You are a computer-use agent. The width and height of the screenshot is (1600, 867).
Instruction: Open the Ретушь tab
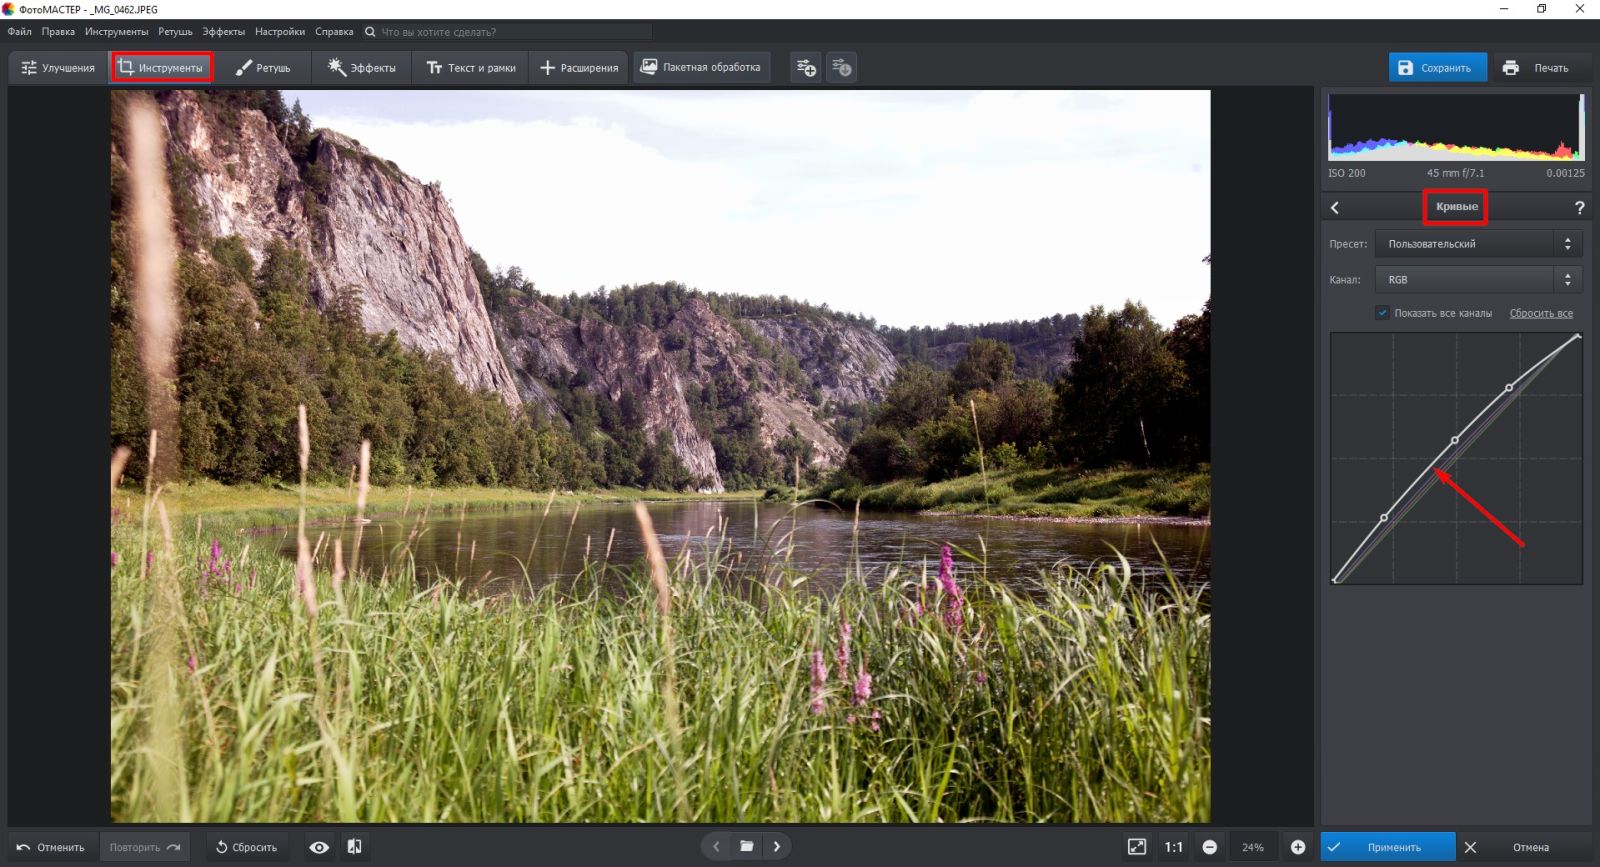(x=262, y=68)
